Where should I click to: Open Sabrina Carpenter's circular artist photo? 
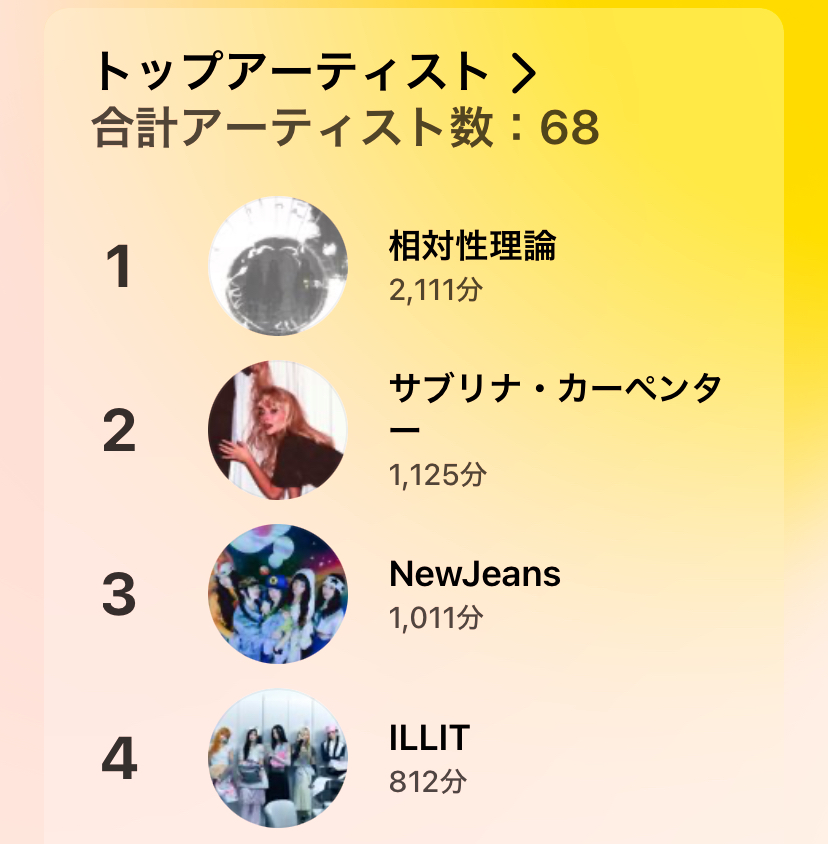tap(278, 430)
